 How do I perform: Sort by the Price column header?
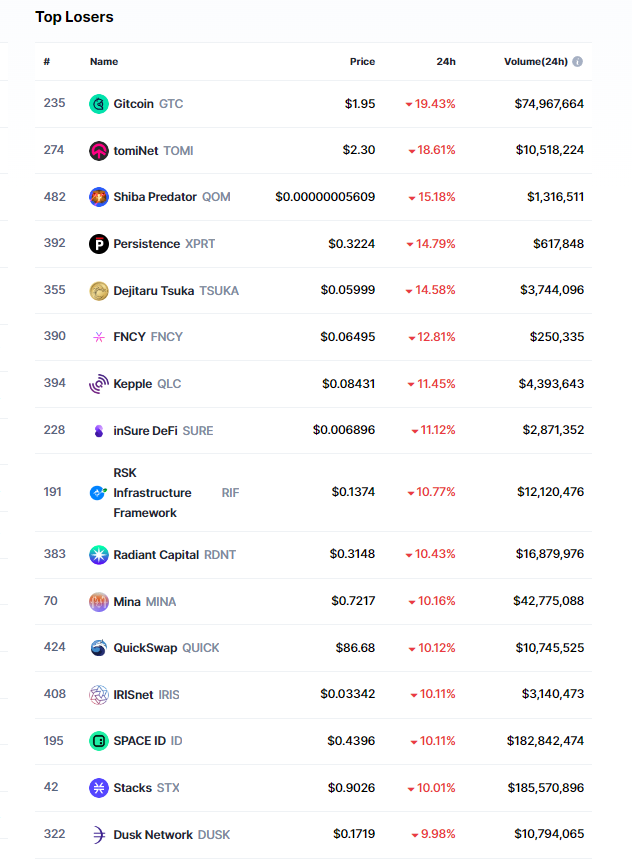362,62
